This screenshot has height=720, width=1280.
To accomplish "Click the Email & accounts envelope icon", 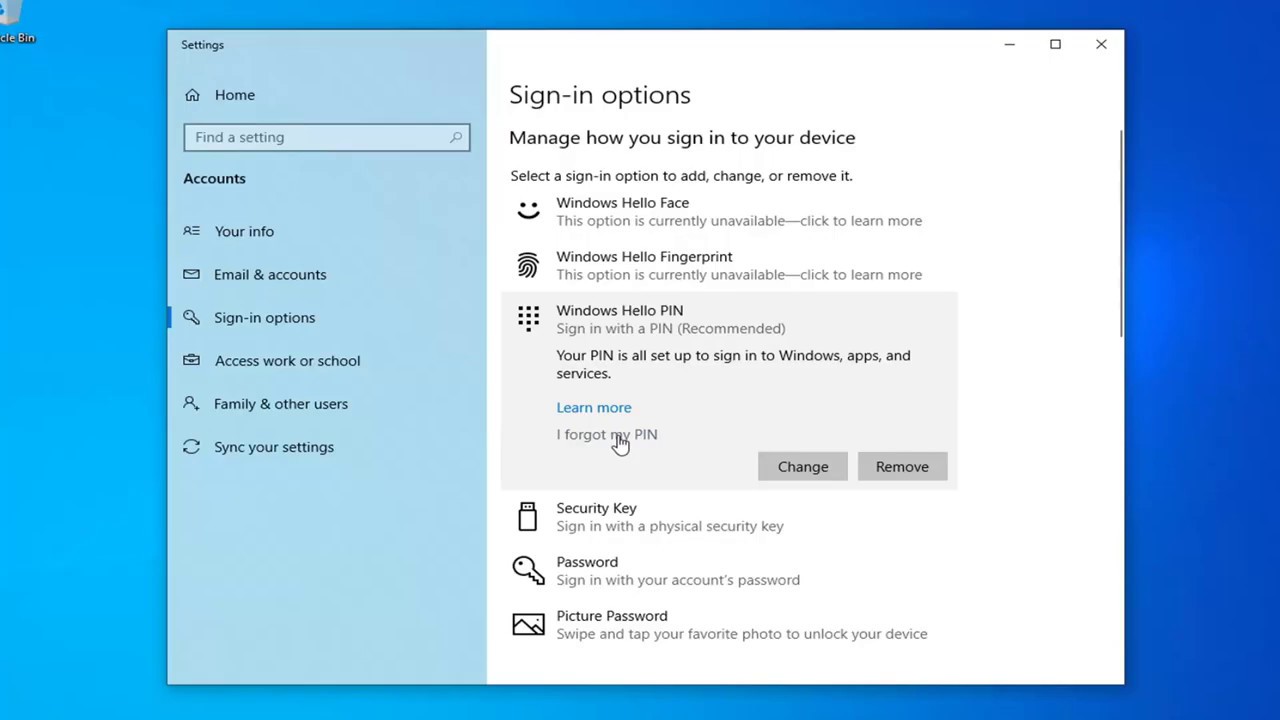I will pos(191,274).
